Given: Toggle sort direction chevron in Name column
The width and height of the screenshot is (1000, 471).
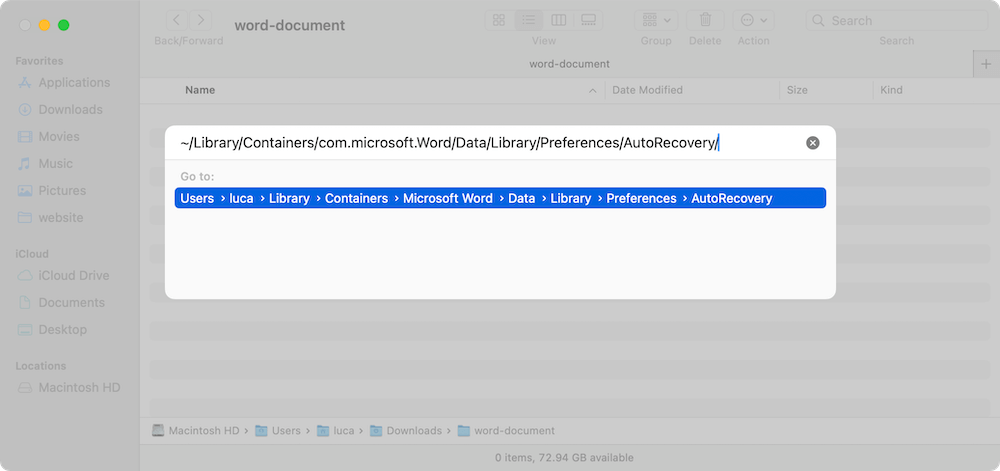Looking at the screenshot, I should point(592,91).
